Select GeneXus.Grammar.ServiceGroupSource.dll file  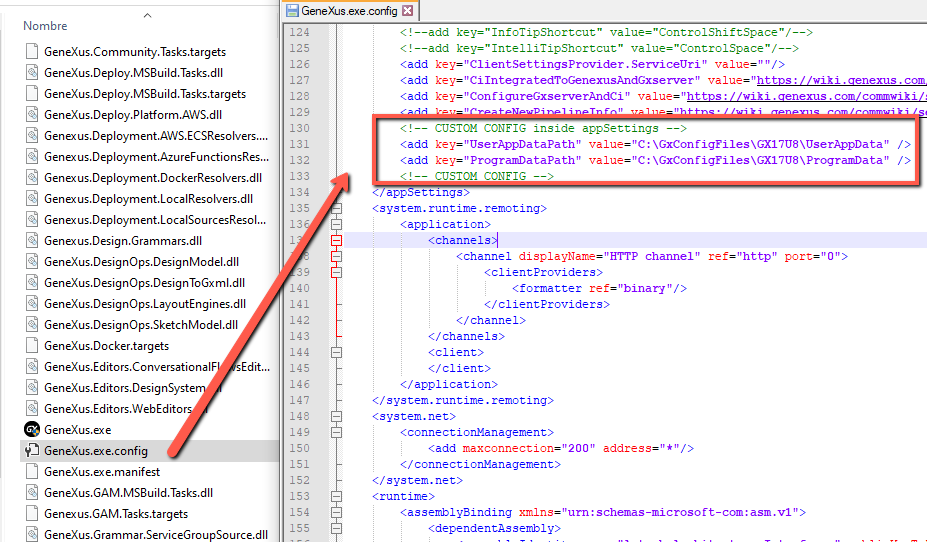point(155,534)
